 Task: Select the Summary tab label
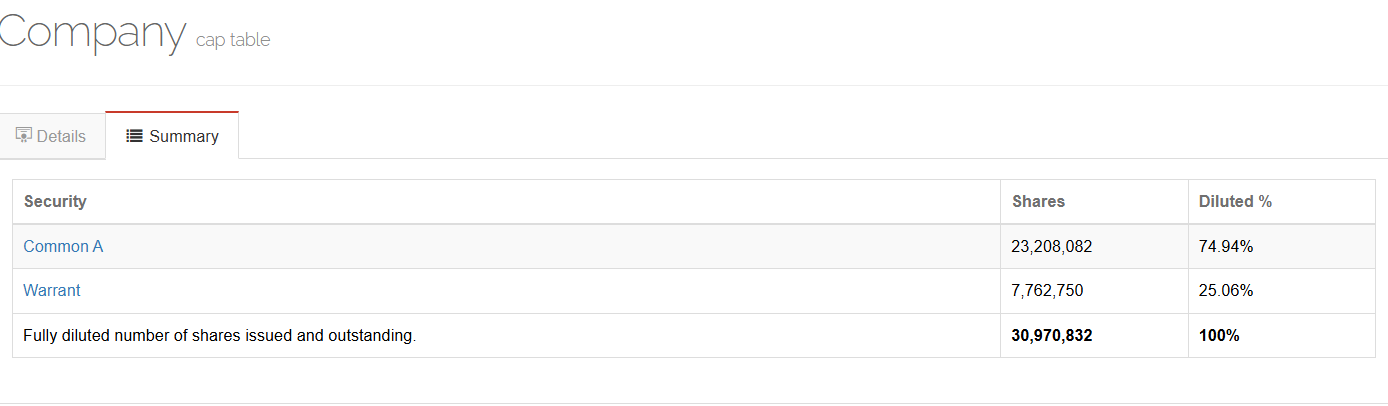183,136
